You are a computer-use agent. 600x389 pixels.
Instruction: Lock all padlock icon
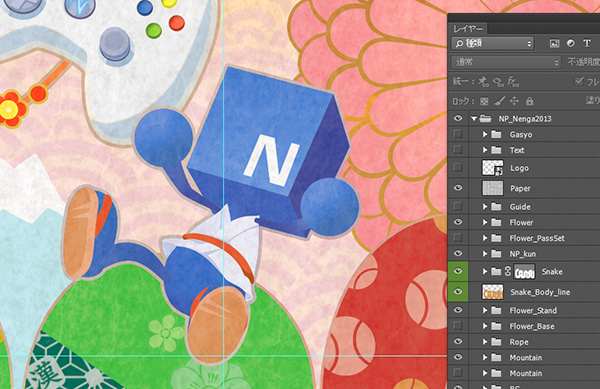pyautogui.click(x=530, y=101)
